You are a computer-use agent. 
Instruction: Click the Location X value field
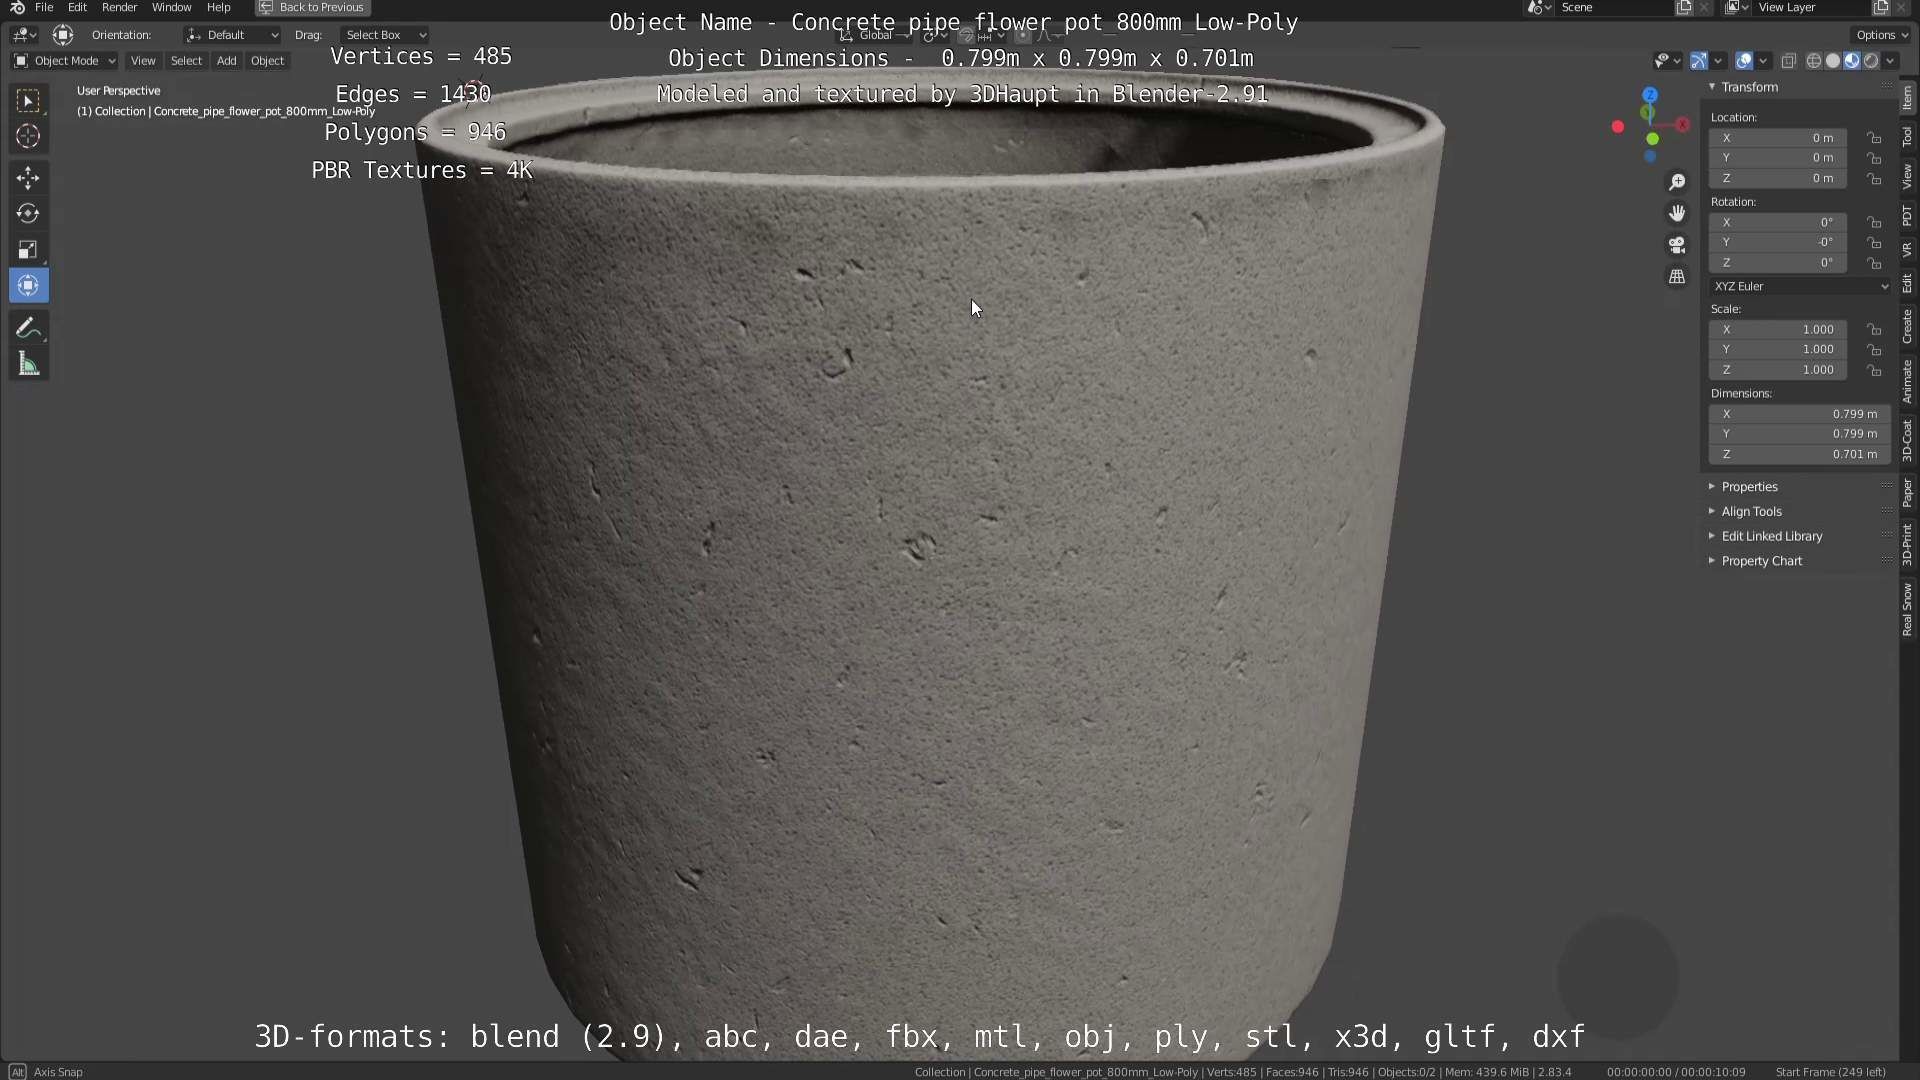point(1778,138)
